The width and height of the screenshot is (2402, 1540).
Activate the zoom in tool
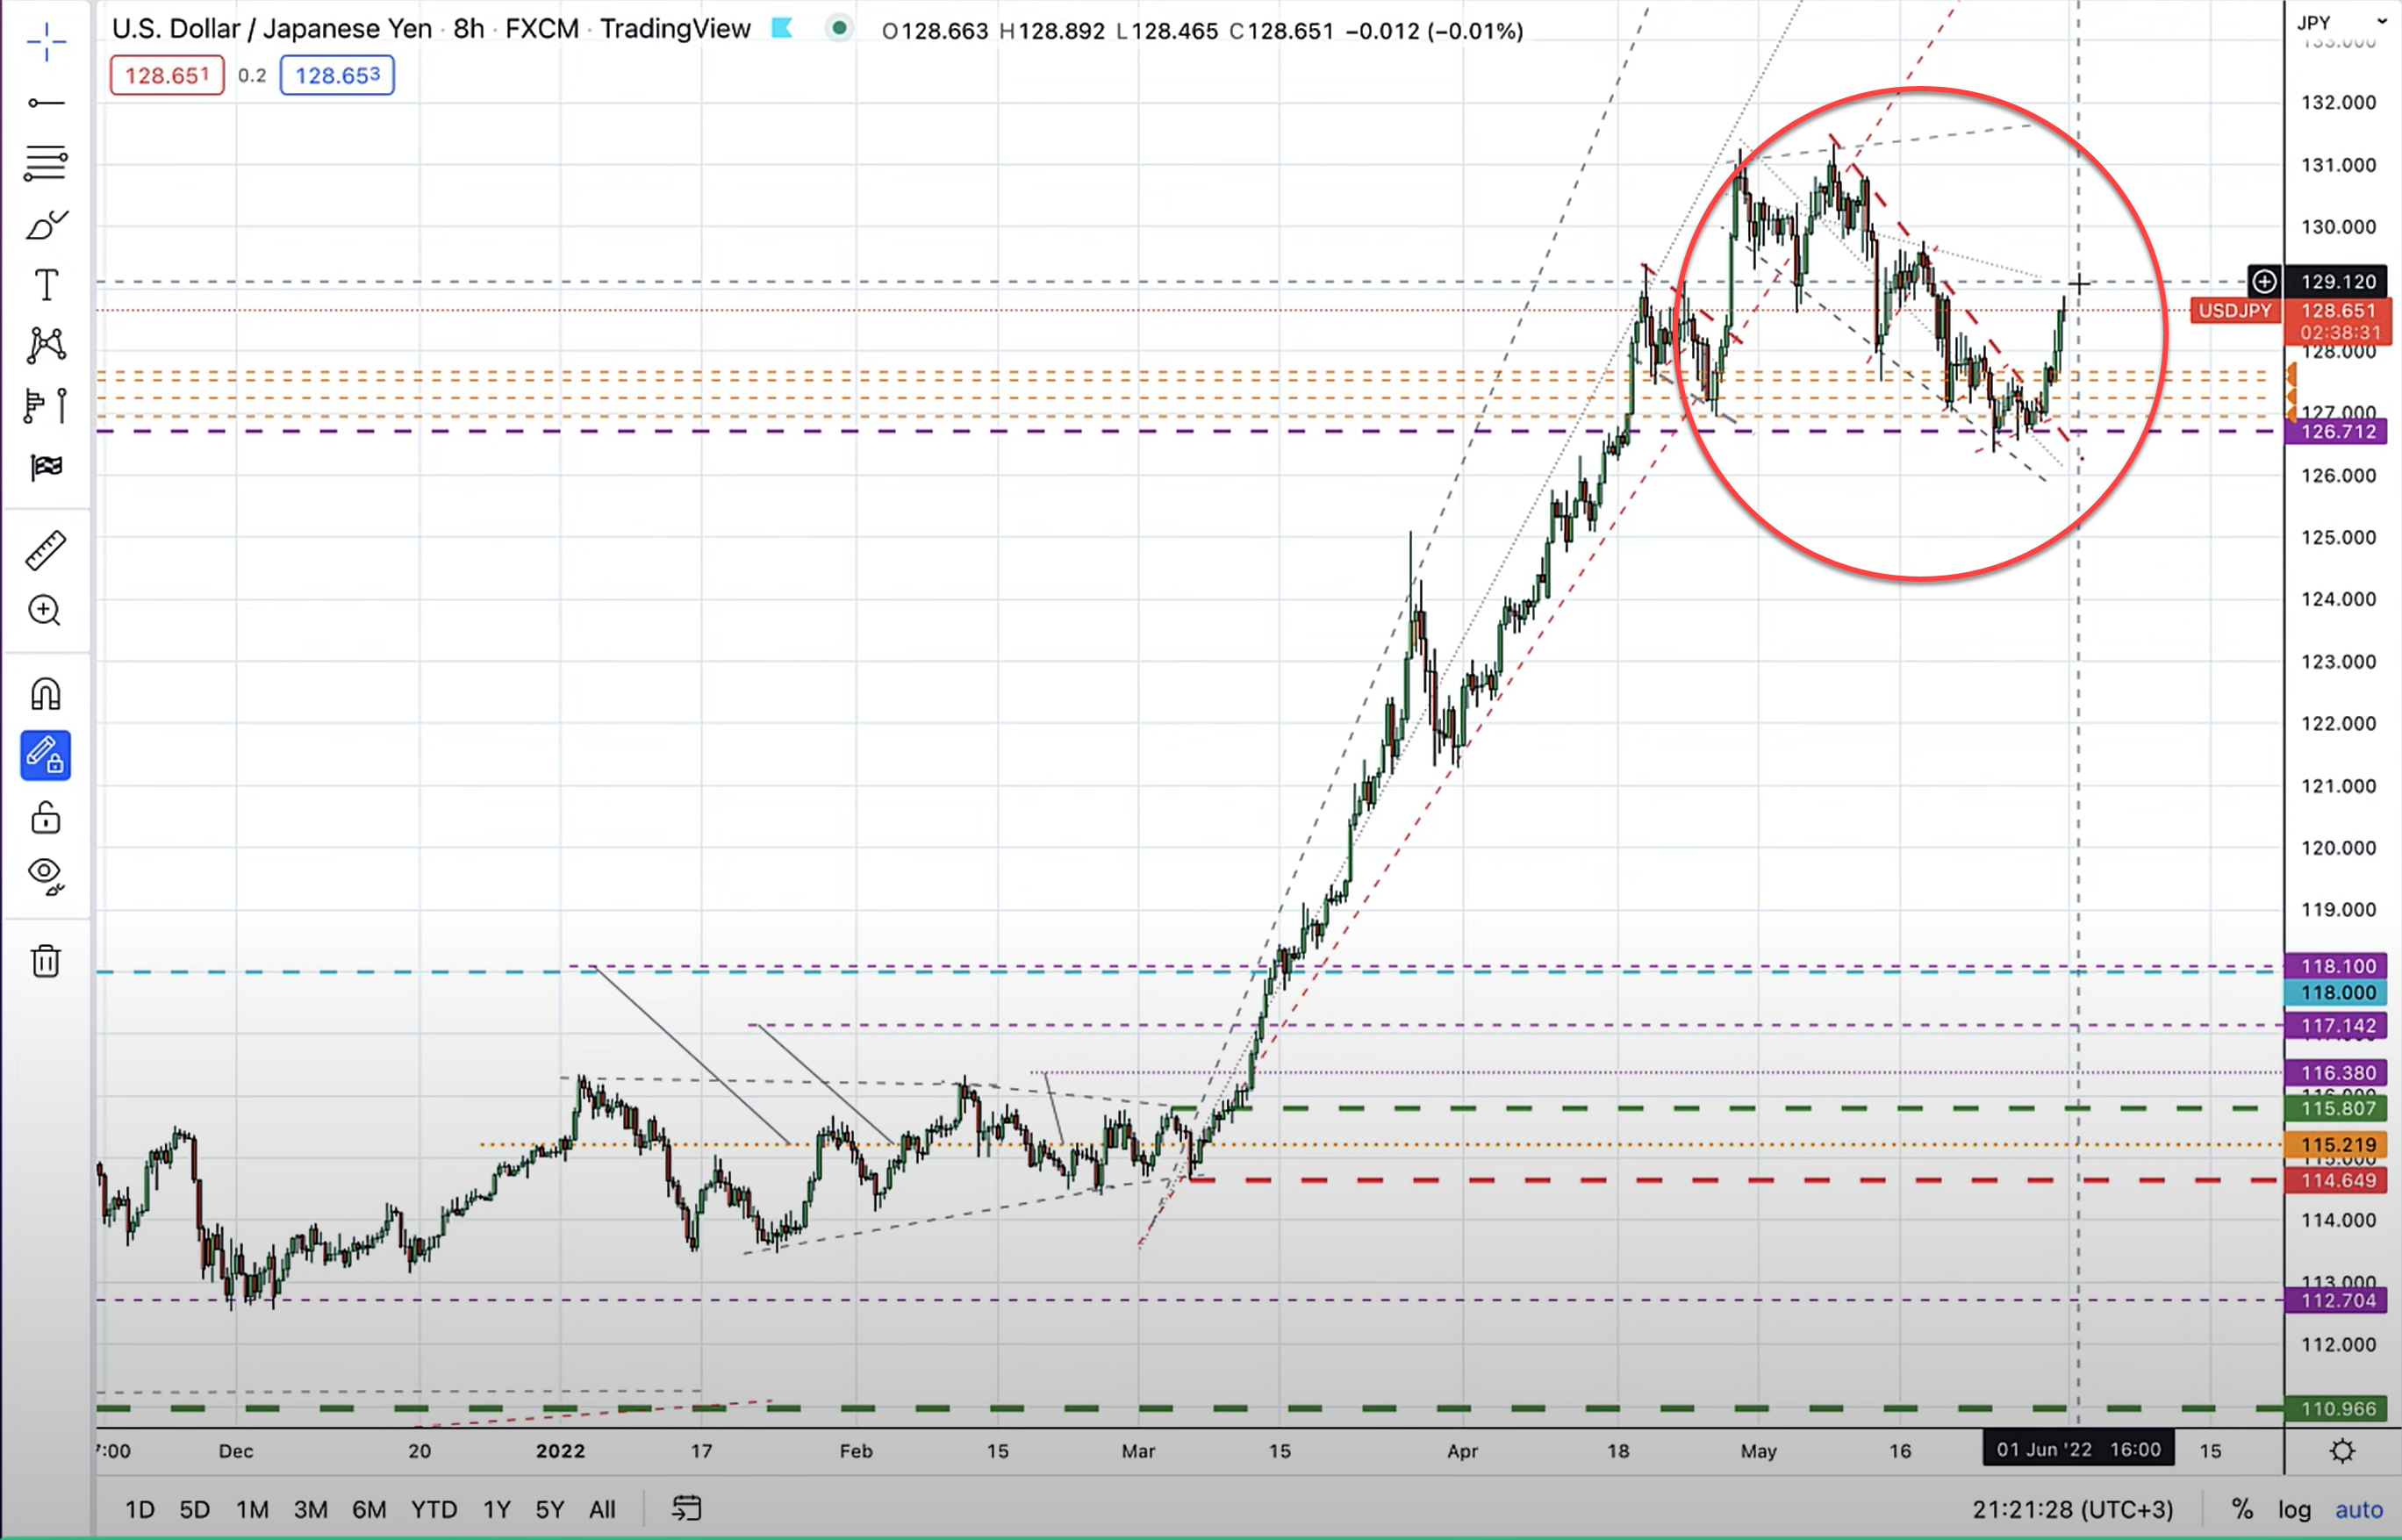(46, 611)
